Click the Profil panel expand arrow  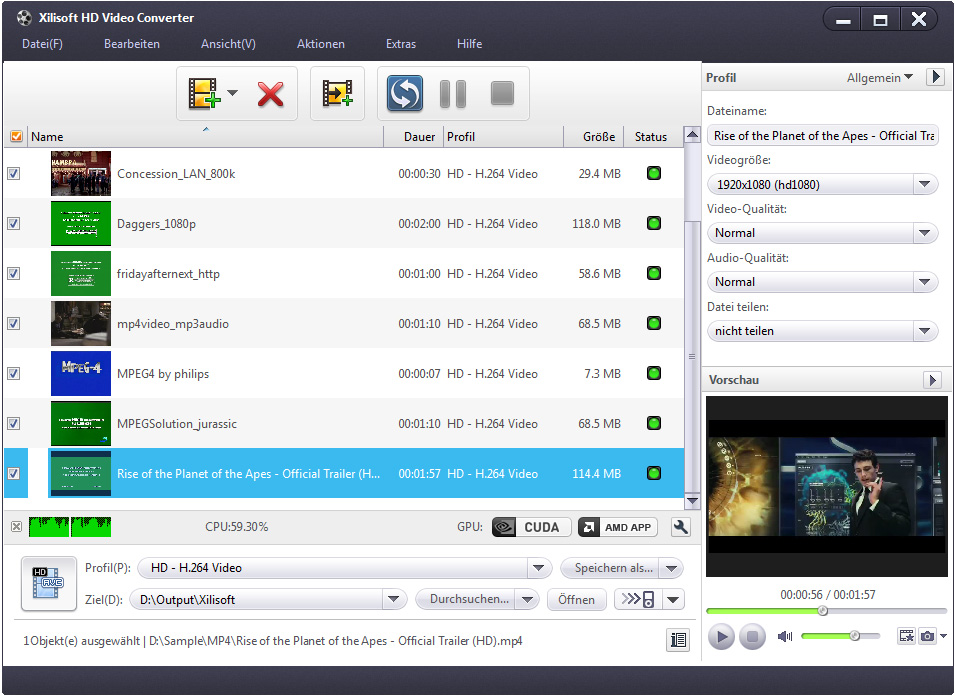pyautogui.click(x=936, y=77)
